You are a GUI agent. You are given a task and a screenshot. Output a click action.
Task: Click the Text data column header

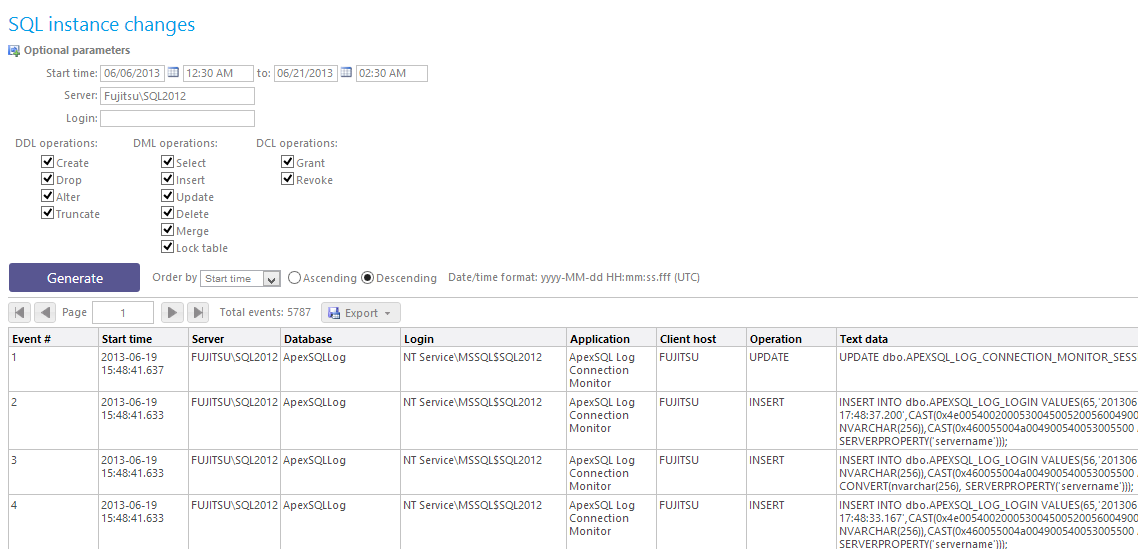(987, 338)
